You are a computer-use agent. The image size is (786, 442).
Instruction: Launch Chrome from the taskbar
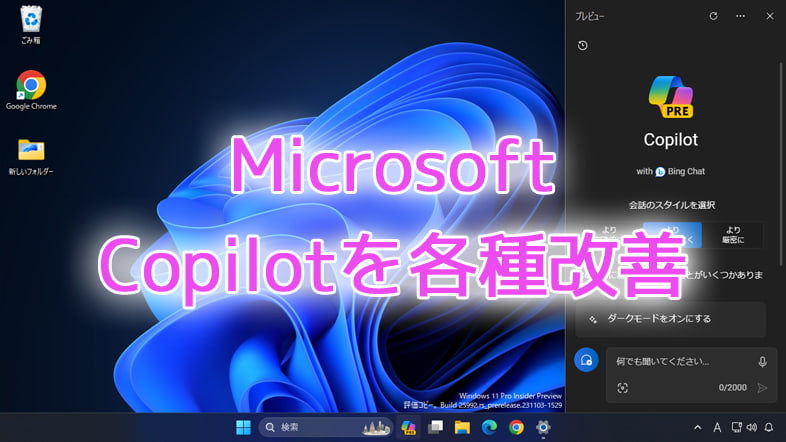(x=516, y=427)
